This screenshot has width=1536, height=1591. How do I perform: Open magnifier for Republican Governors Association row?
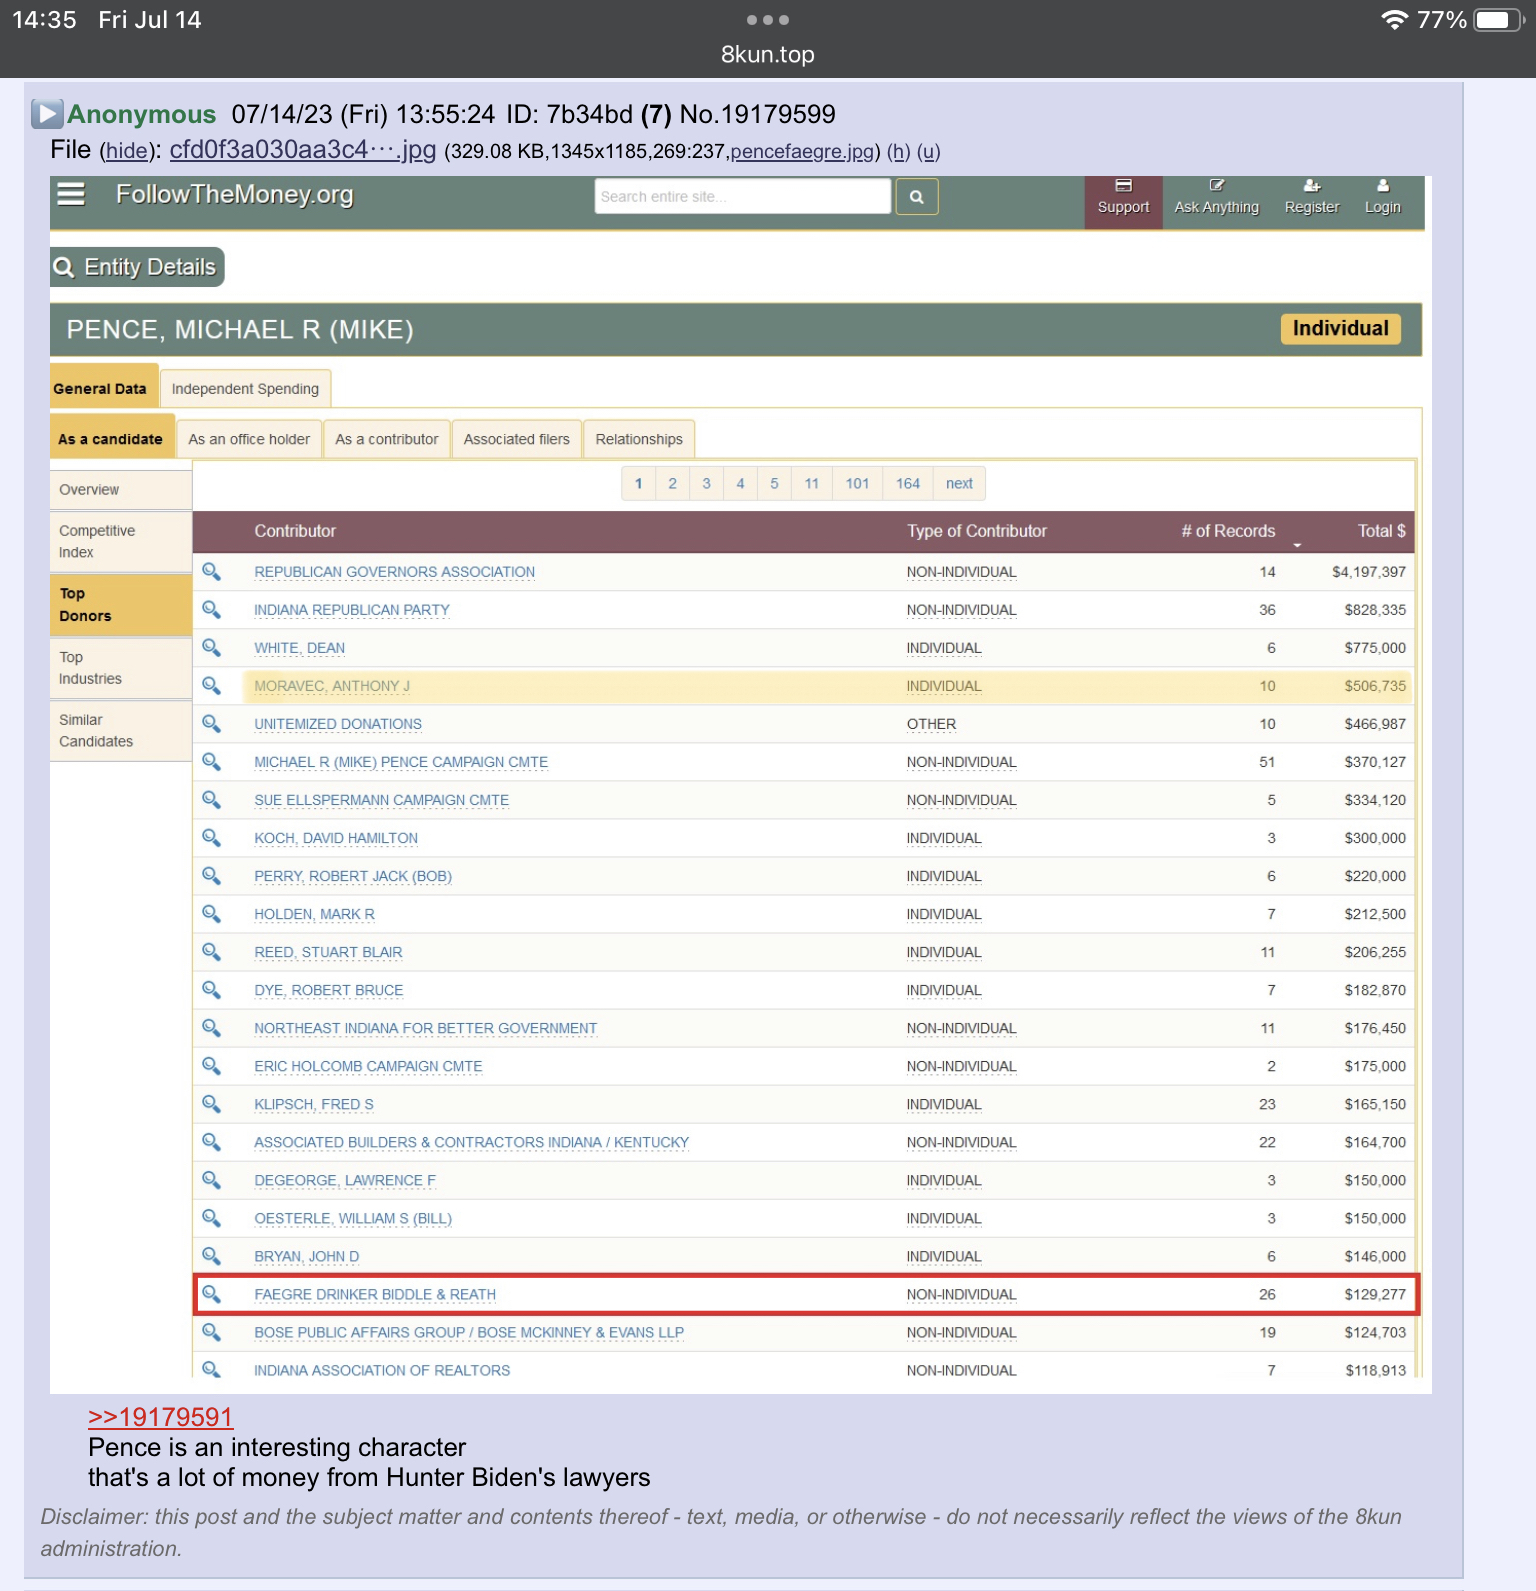click(211, 571)
